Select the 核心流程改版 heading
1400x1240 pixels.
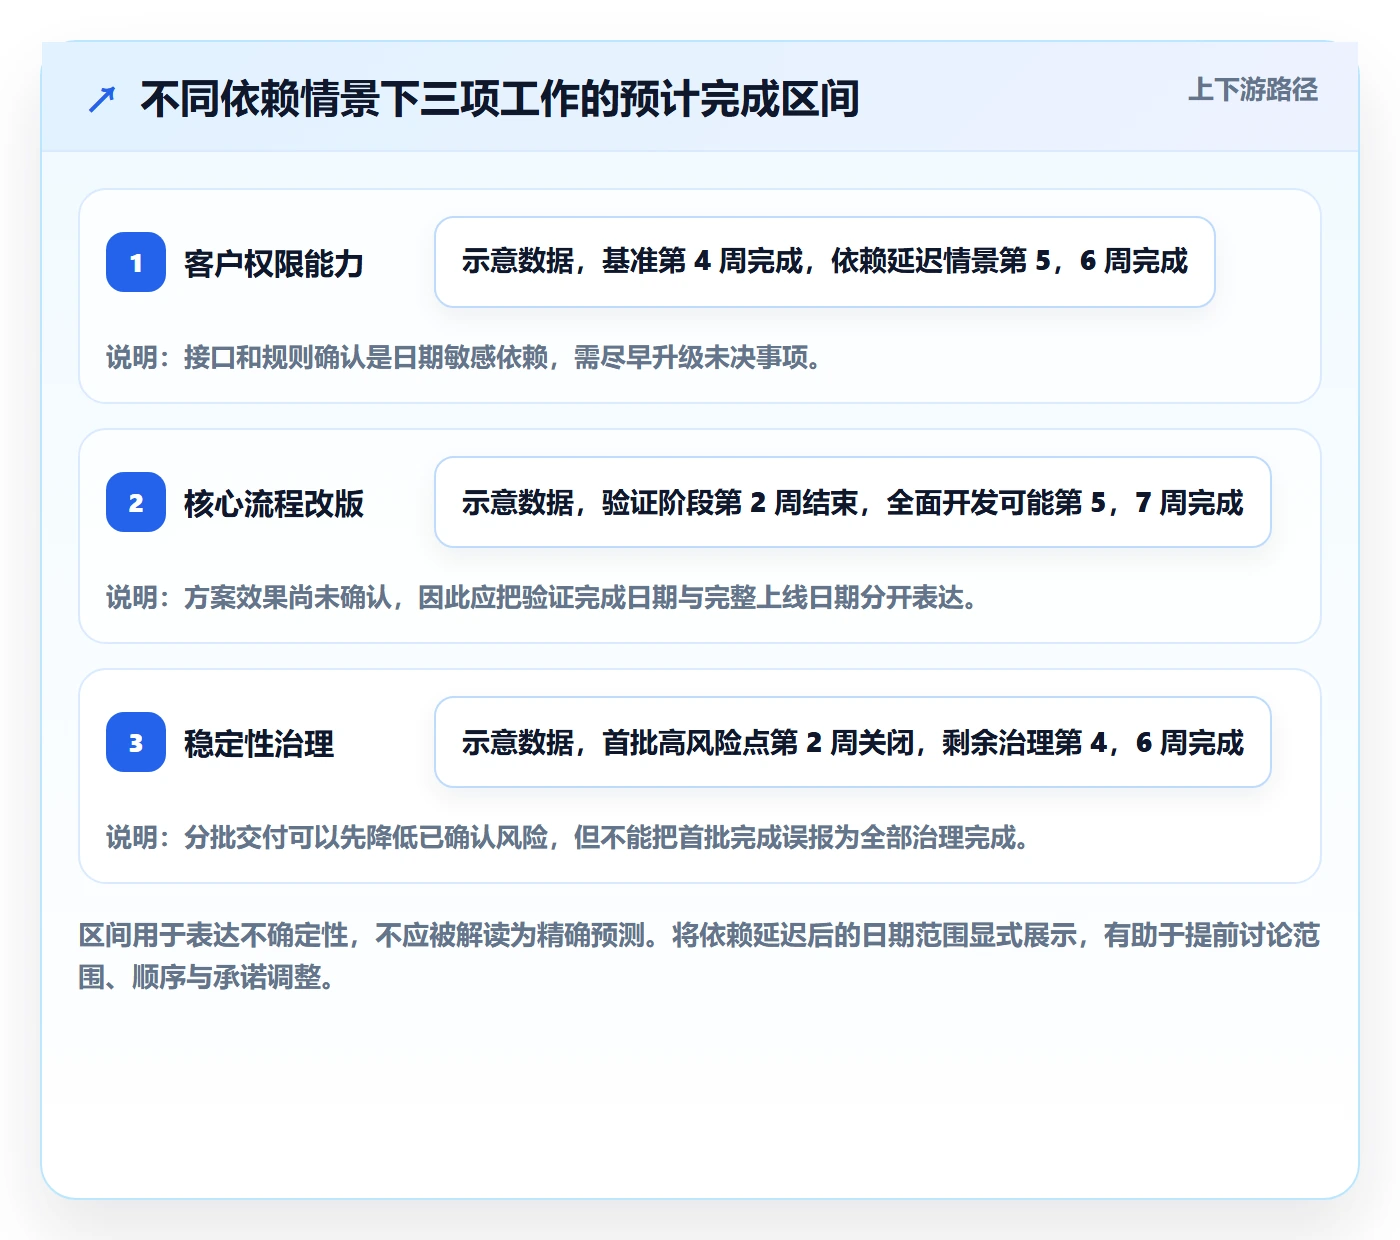click(274, 503)
